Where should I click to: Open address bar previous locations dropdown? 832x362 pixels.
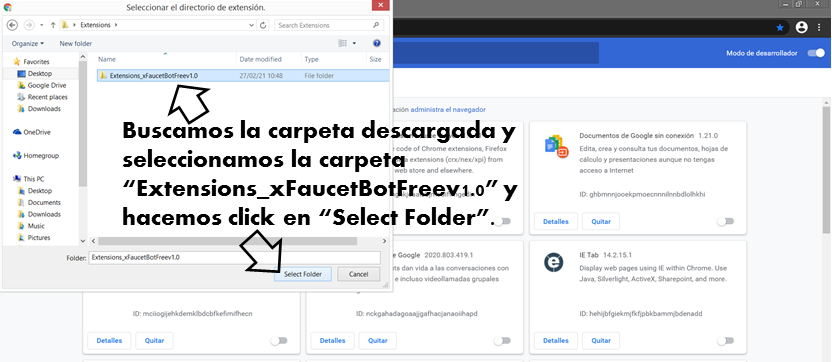coord(251,25)
